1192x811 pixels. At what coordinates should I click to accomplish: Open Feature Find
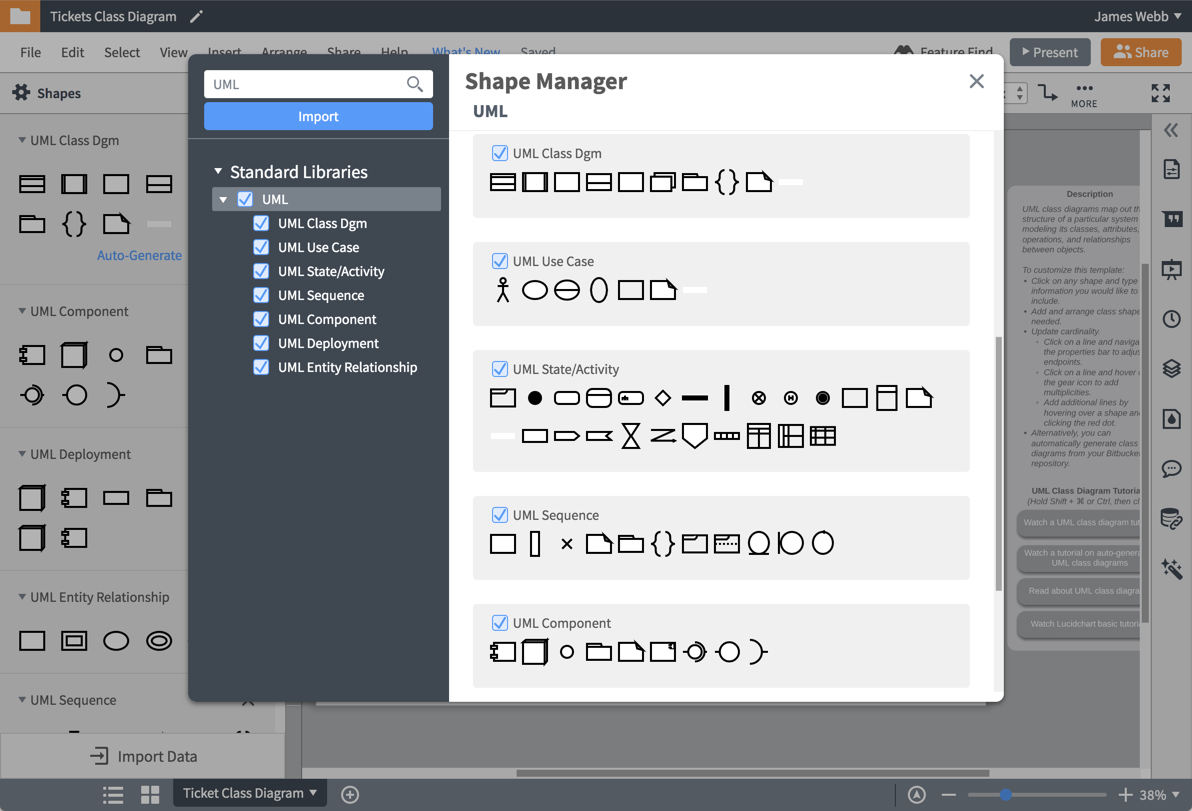tap(941, 51)
